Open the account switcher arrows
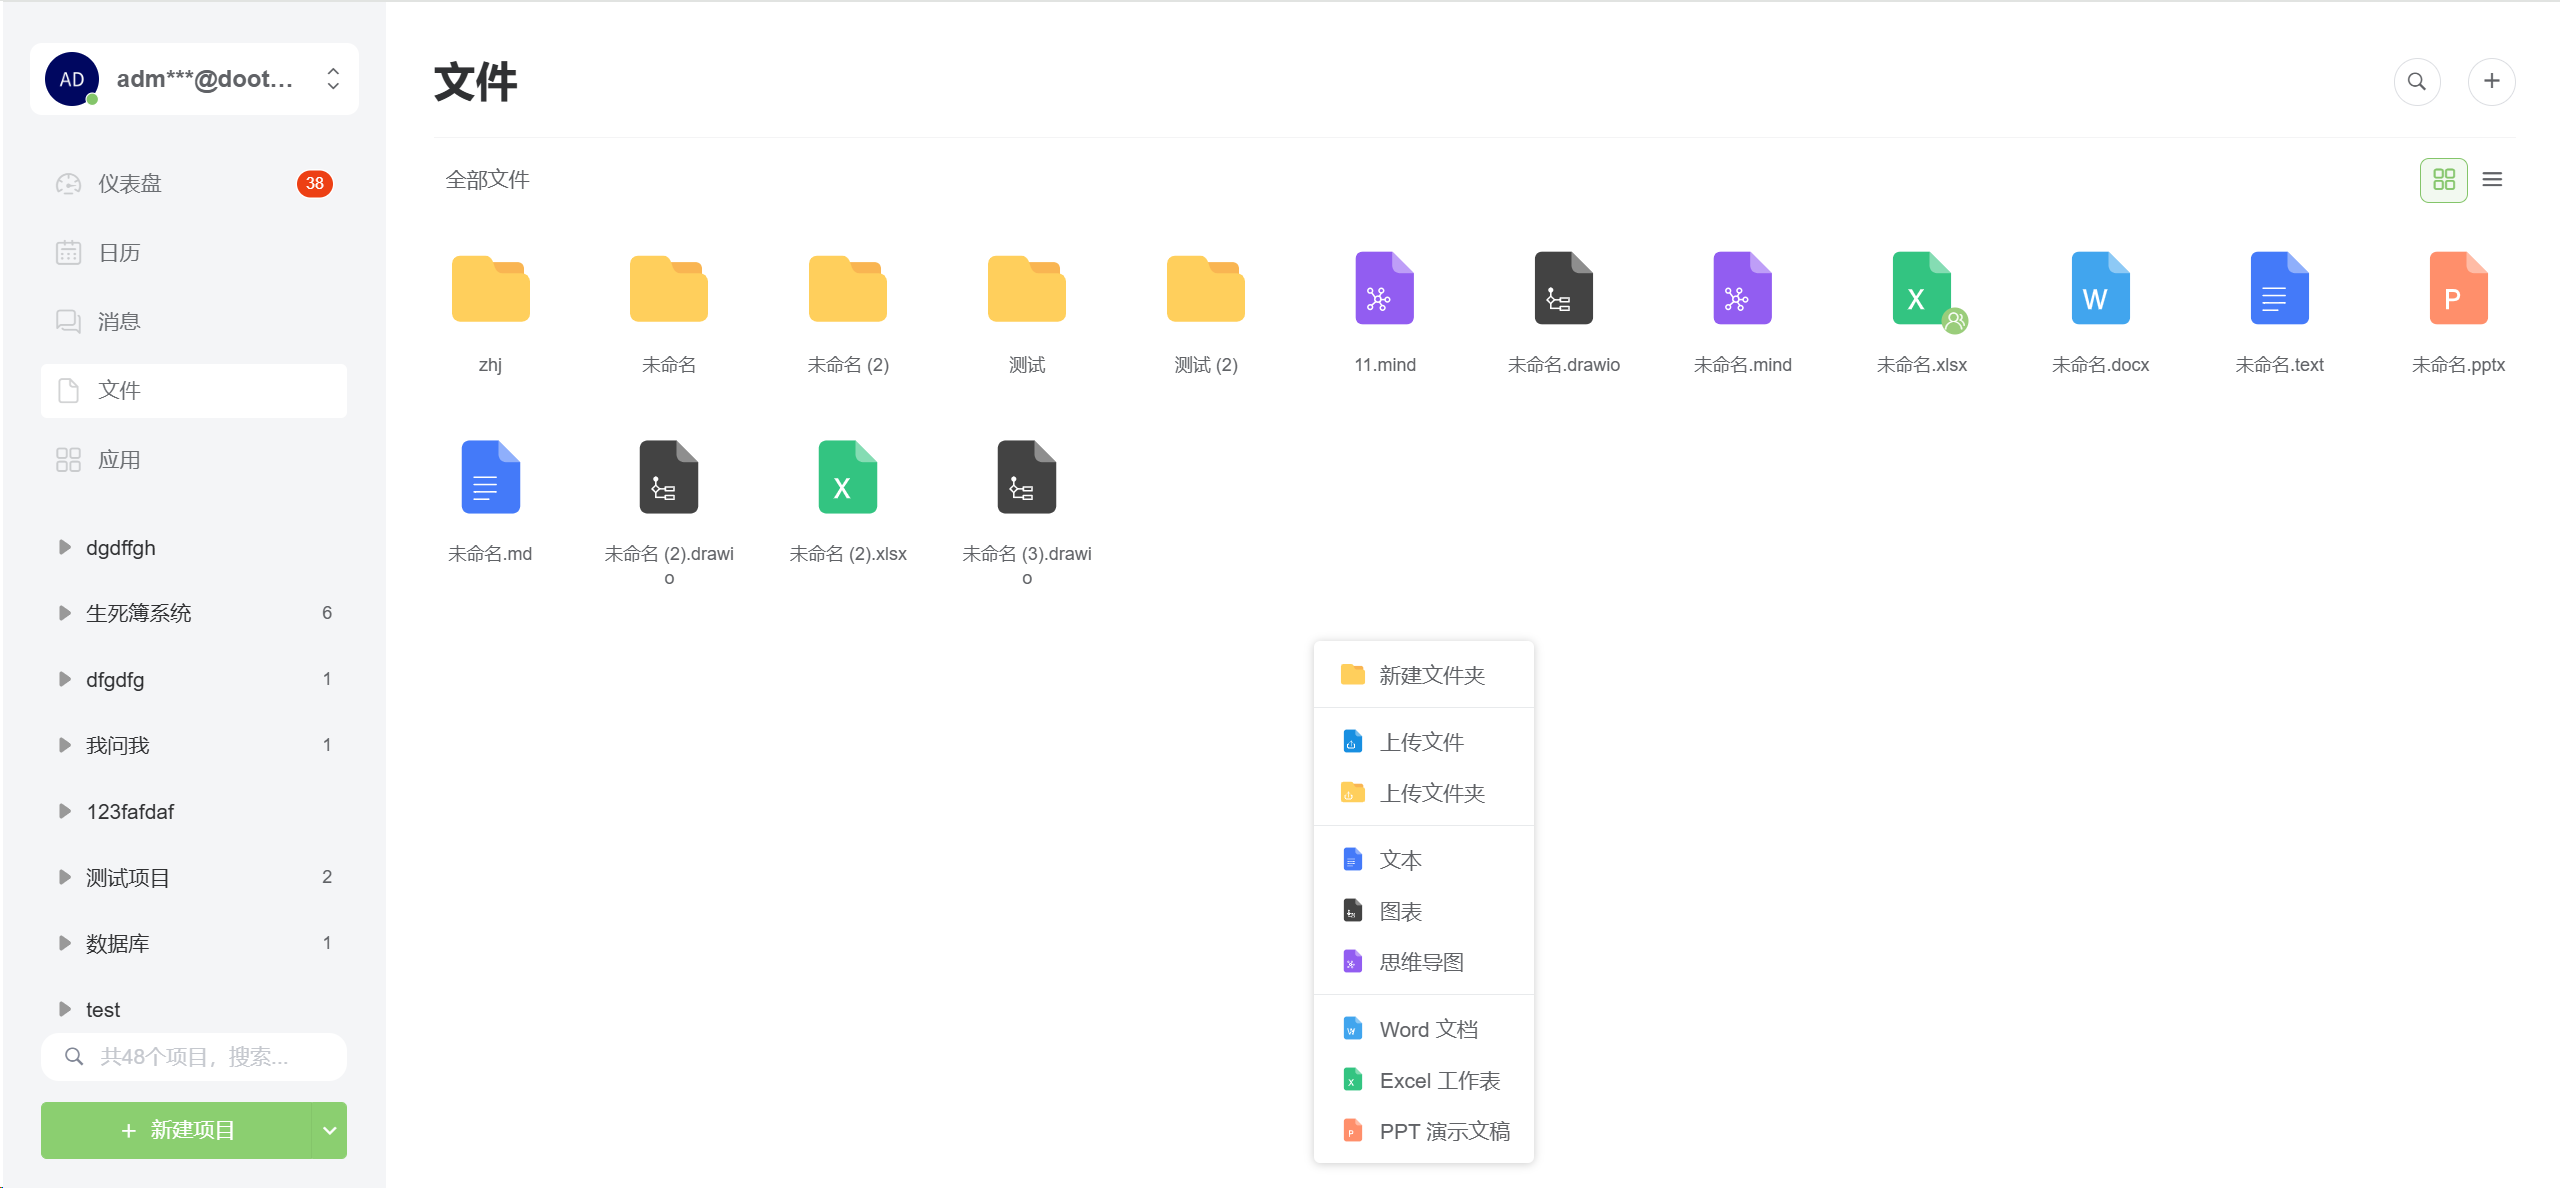This screenshot has width=2560, height=1188. 333,79
